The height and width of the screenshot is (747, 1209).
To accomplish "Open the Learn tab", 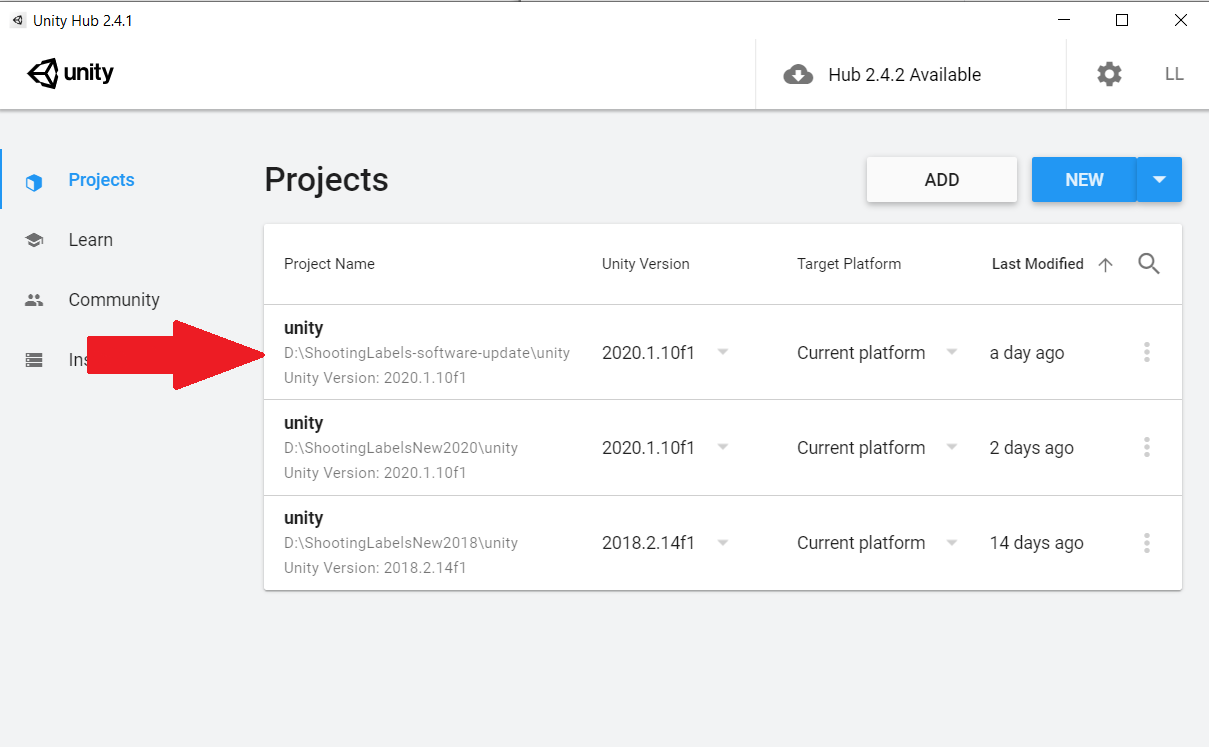I will [90, 240].
